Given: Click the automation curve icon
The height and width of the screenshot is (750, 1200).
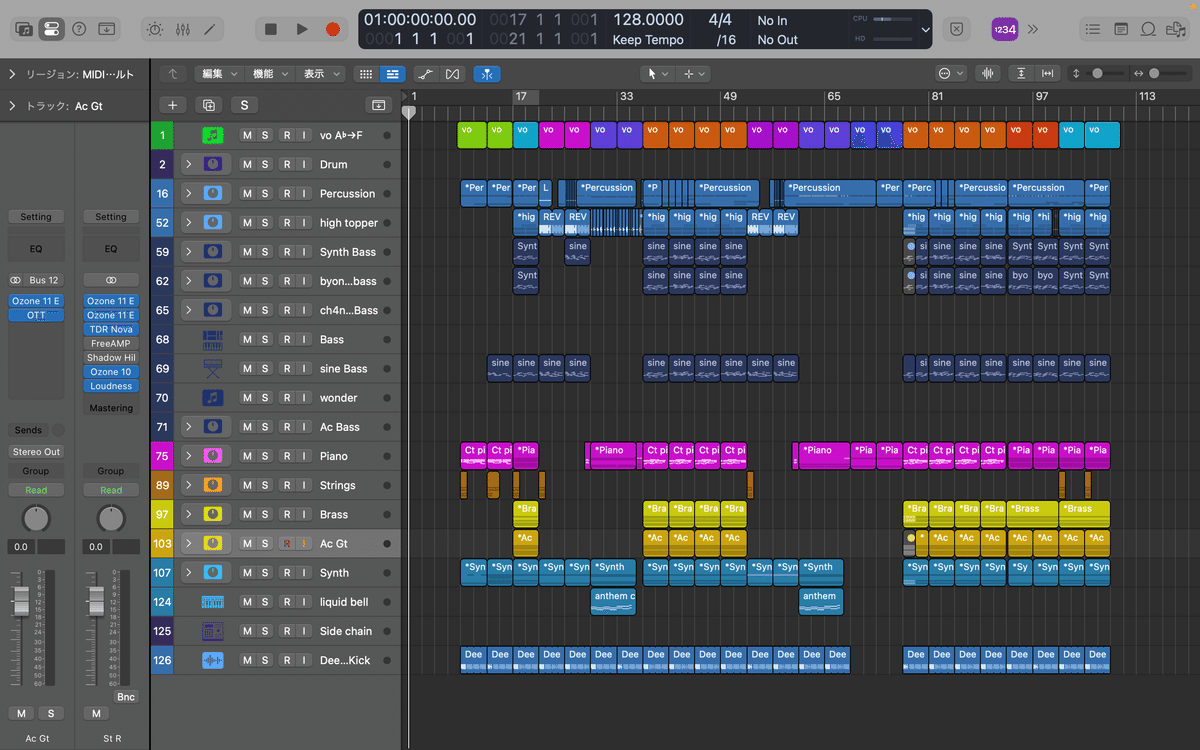Looking at the screenshot, I should point(425,74).
